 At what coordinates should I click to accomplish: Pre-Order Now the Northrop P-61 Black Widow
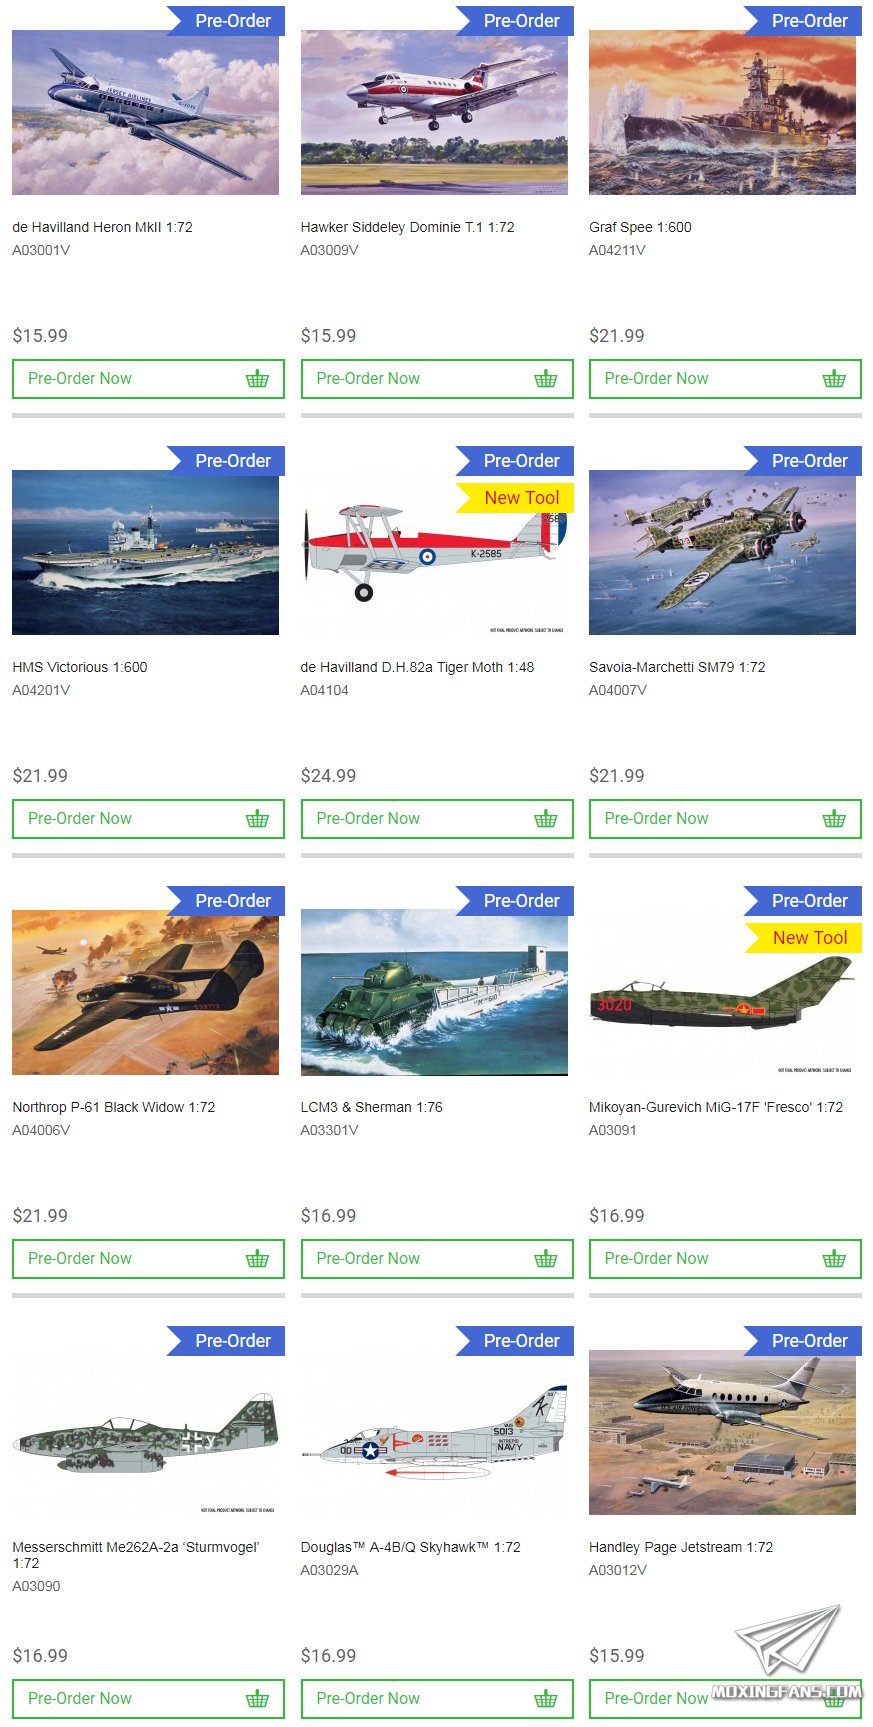148,1258
